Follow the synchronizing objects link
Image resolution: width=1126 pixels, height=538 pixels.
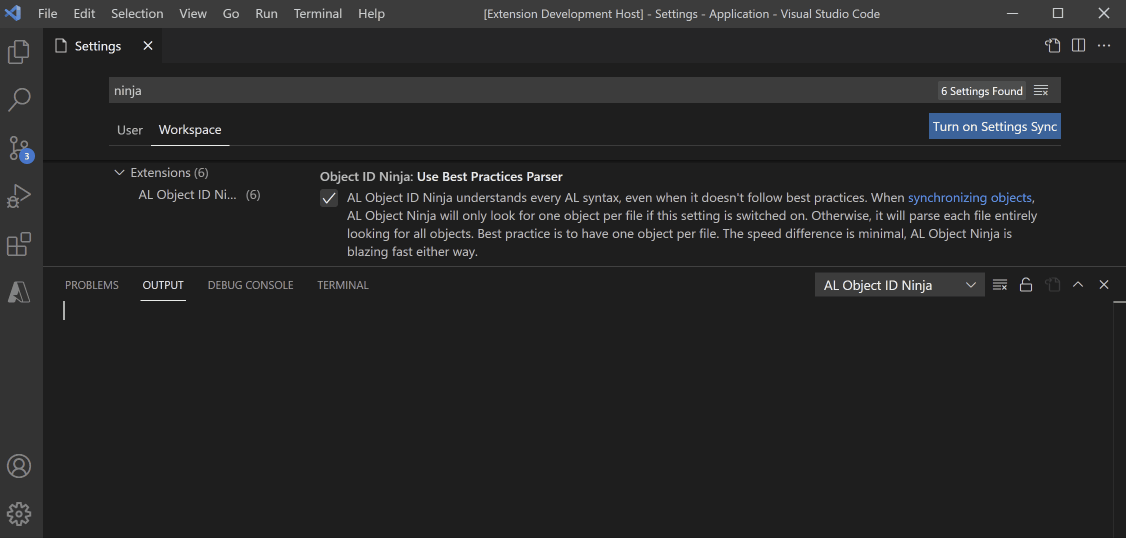(971, 198)
